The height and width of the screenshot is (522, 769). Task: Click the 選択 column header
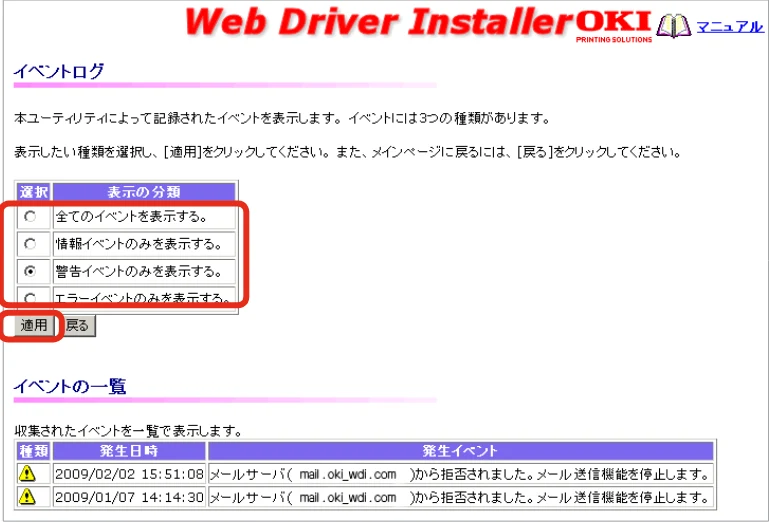pos(33,192)
